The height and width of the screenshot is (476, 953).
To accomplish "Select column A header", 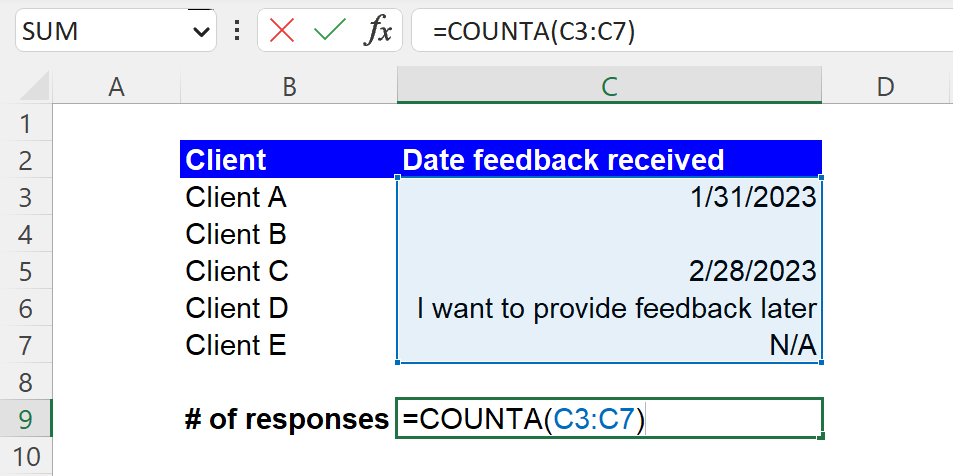I will [x=116, y=87].
